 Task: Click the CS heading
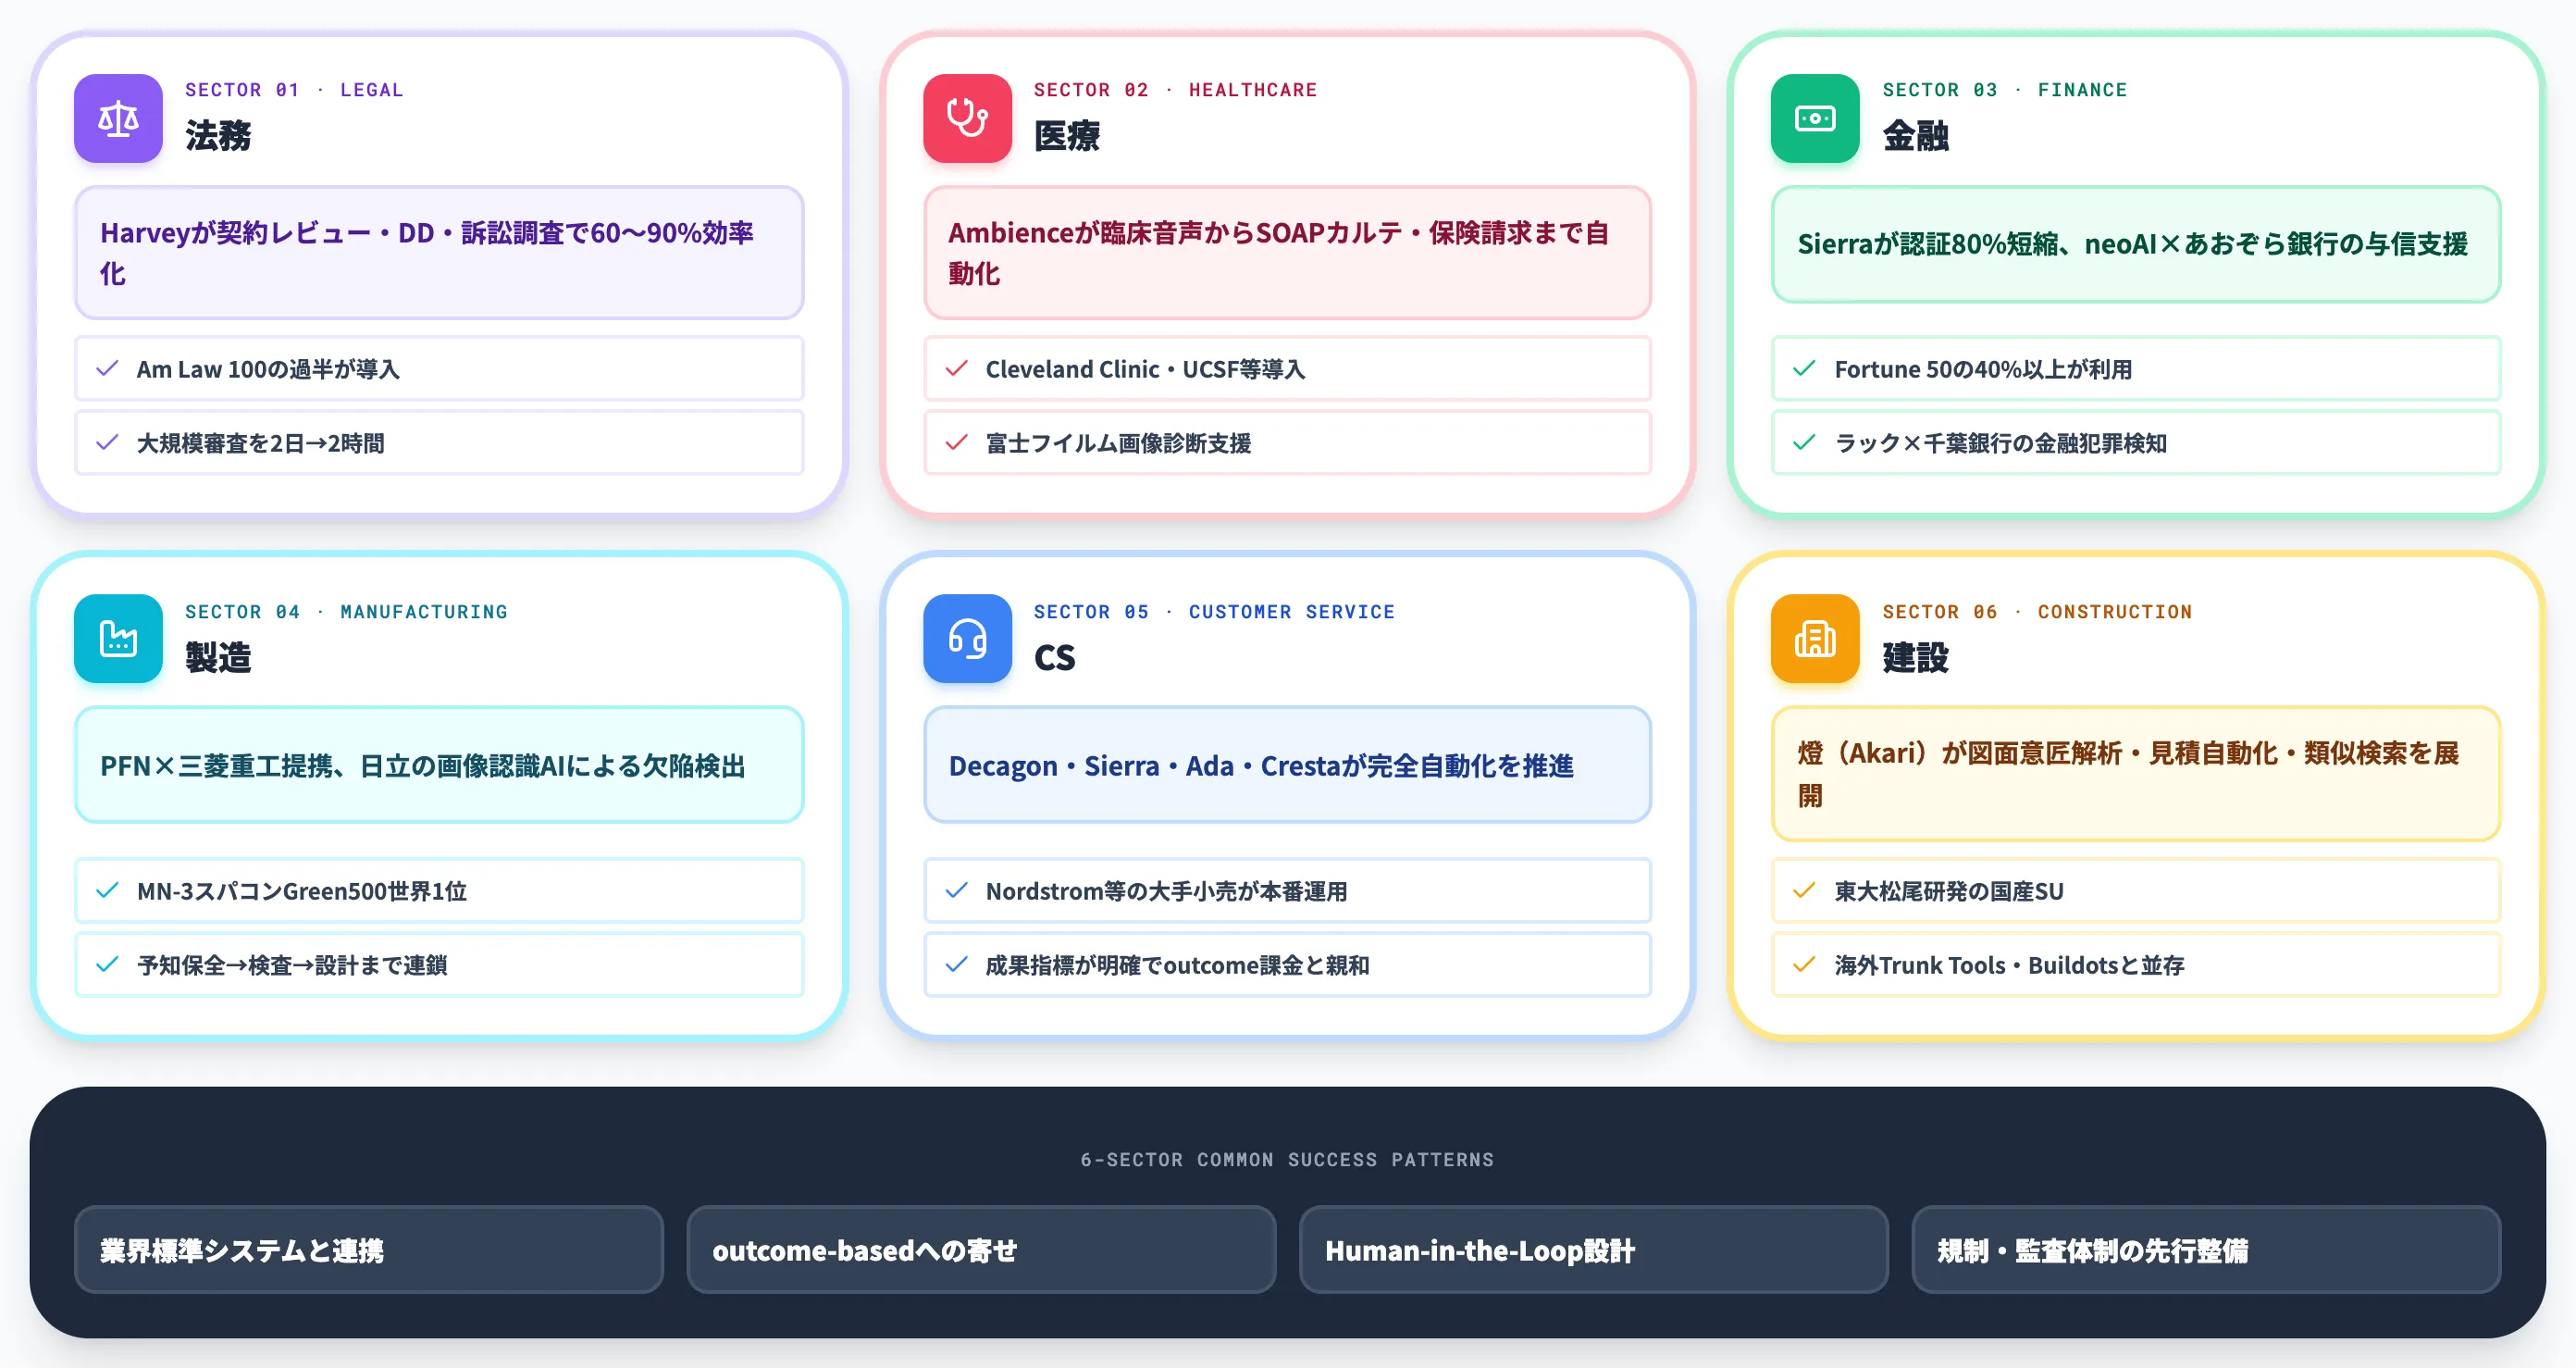[1054, 657]
